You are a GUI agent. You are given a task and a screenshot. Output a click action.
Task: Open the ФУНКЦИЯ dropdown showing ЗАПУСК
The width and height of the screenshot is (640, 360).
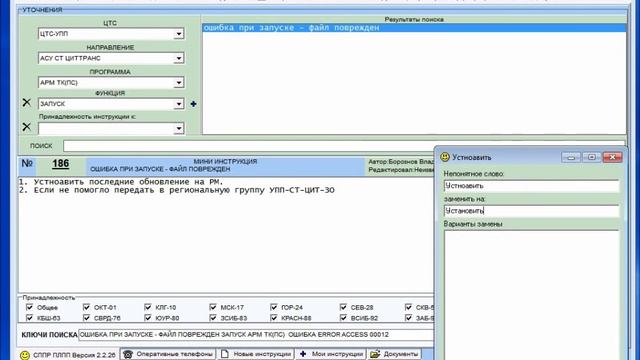(179, 104)
